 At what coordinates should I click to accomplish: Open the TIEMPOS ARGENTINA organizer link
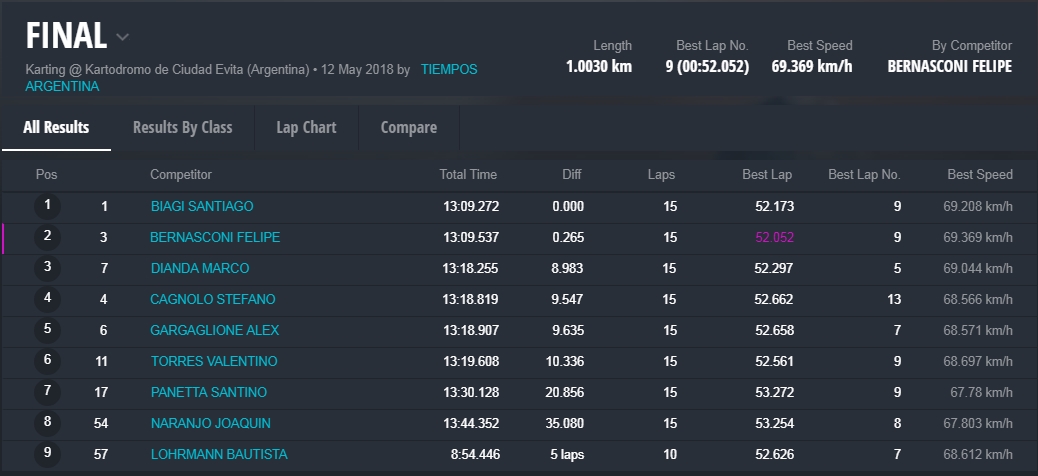448,70
